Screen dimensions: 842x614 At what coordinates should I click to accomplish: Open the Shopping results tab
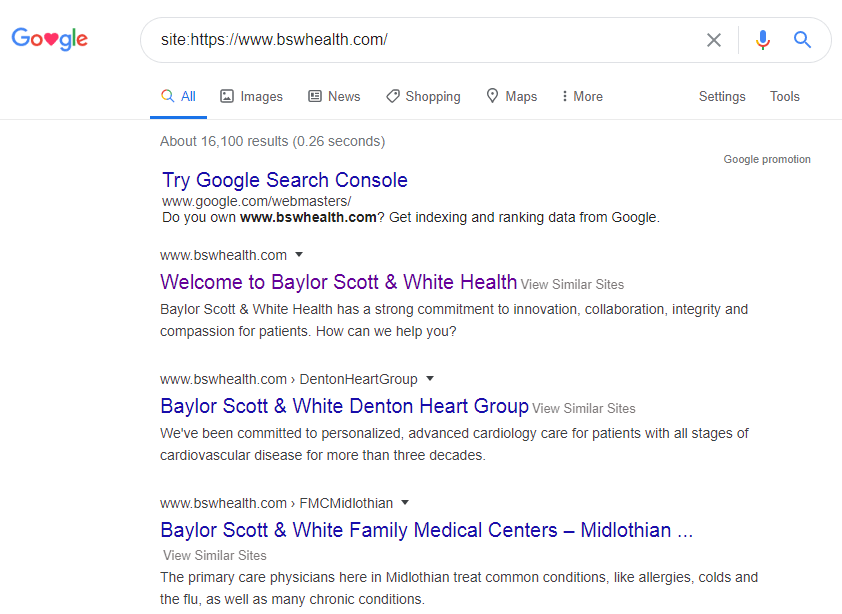423,96
